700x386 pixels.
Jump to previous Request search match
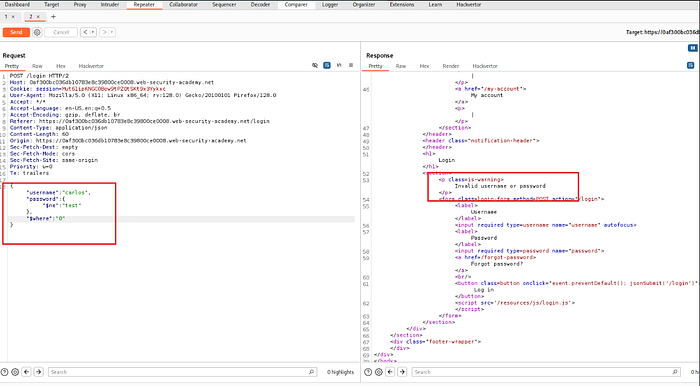click(27, 372)
